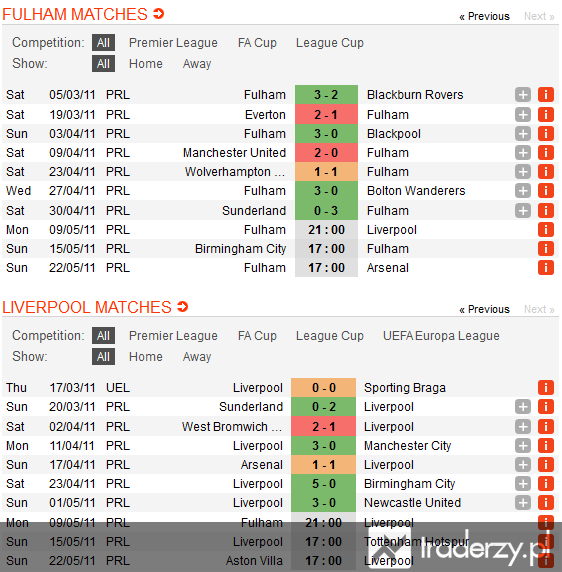Open arrow icon next to Liverpool Matches heading
Screen dimensions: 562x572
(x=182, y=307)
